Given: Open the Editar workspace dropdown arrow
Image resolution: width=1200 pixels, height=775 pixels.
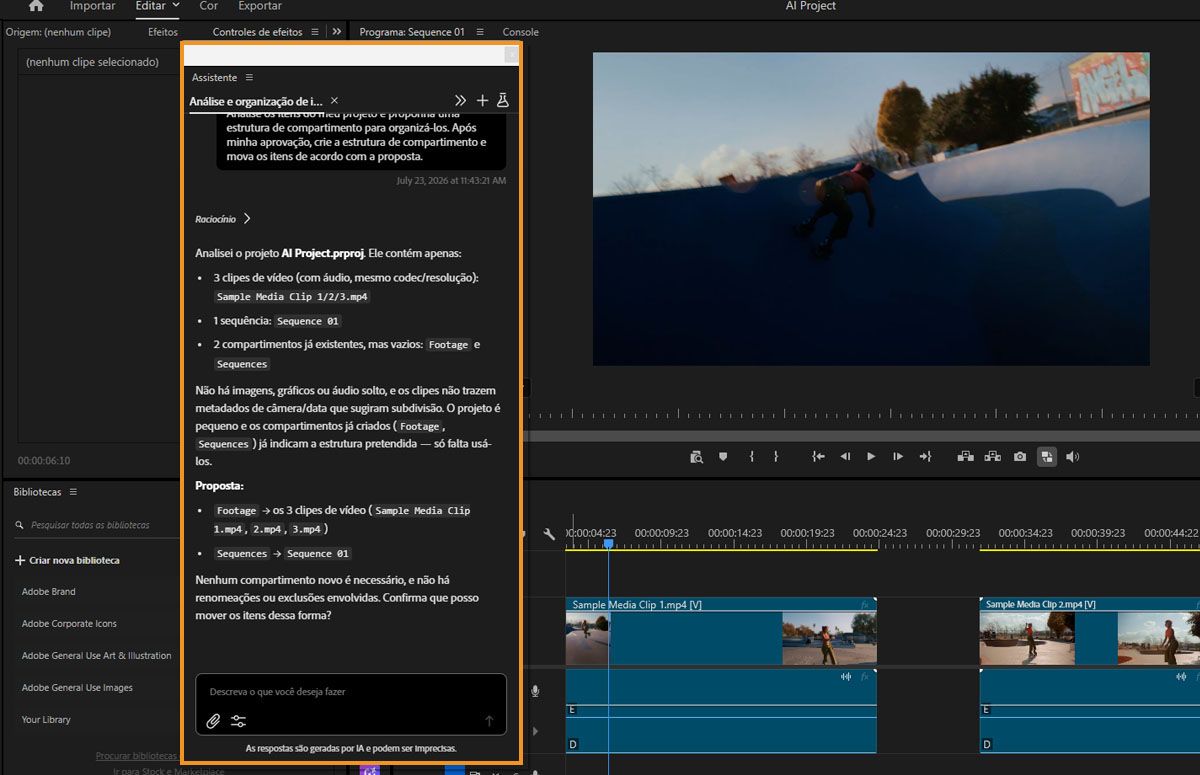Looking at the screenshot, I should (176, 5).
